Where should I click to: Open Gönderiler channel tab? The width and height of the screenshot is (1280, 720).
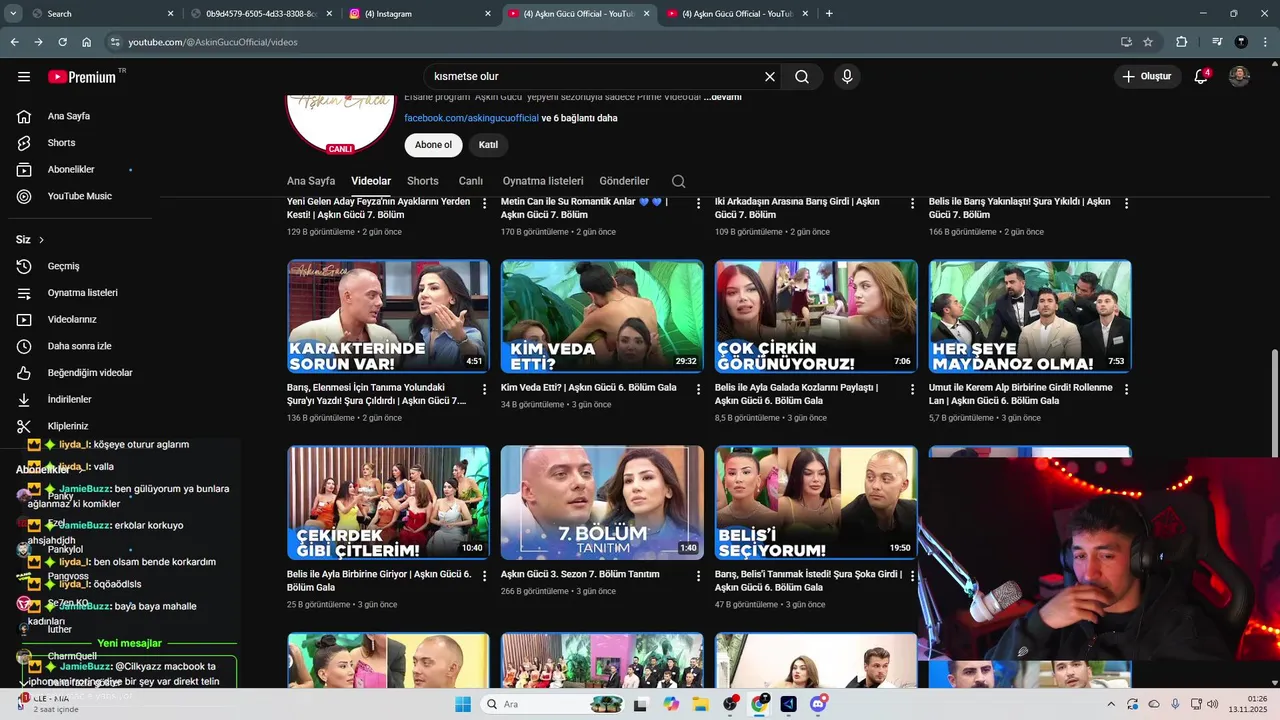(x=624, y=181)
